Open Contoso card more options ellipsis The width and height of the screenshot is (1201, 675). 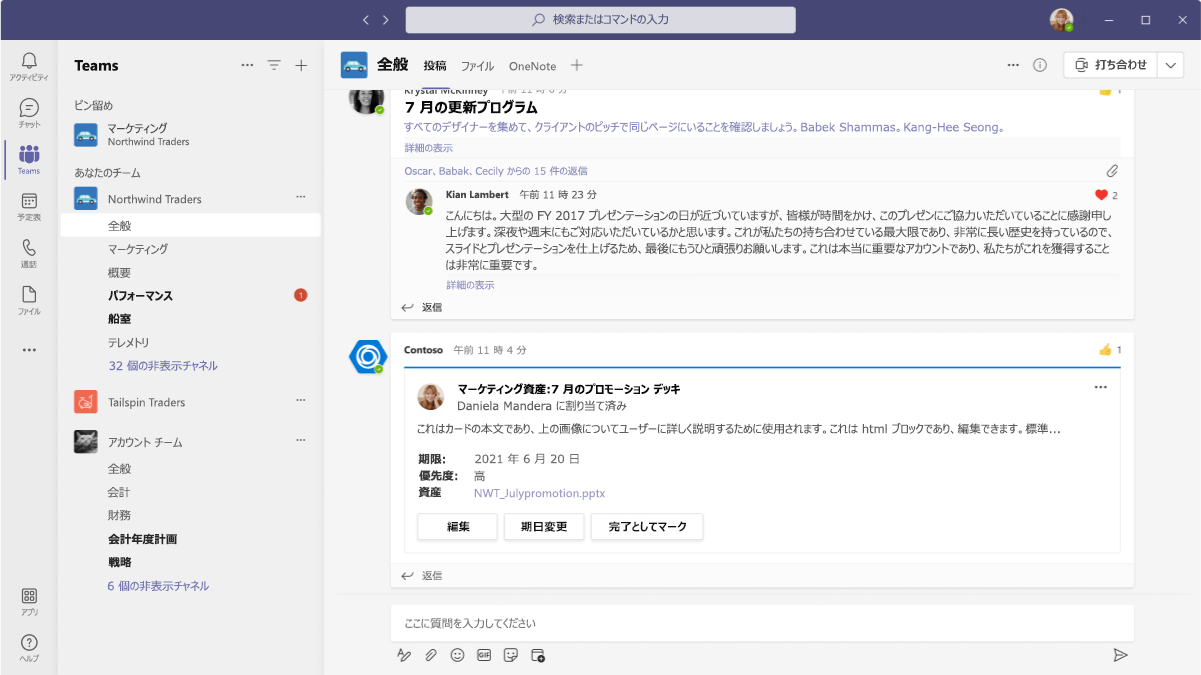pyautogui.click(x=1101, y=387)
